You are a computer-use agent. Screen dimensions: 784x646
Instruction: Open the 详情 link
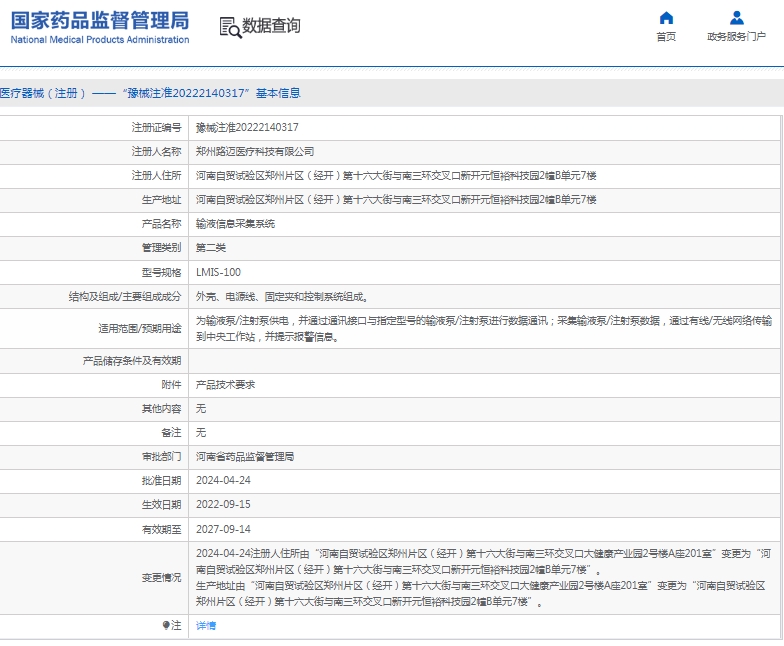tap(206, 626)
